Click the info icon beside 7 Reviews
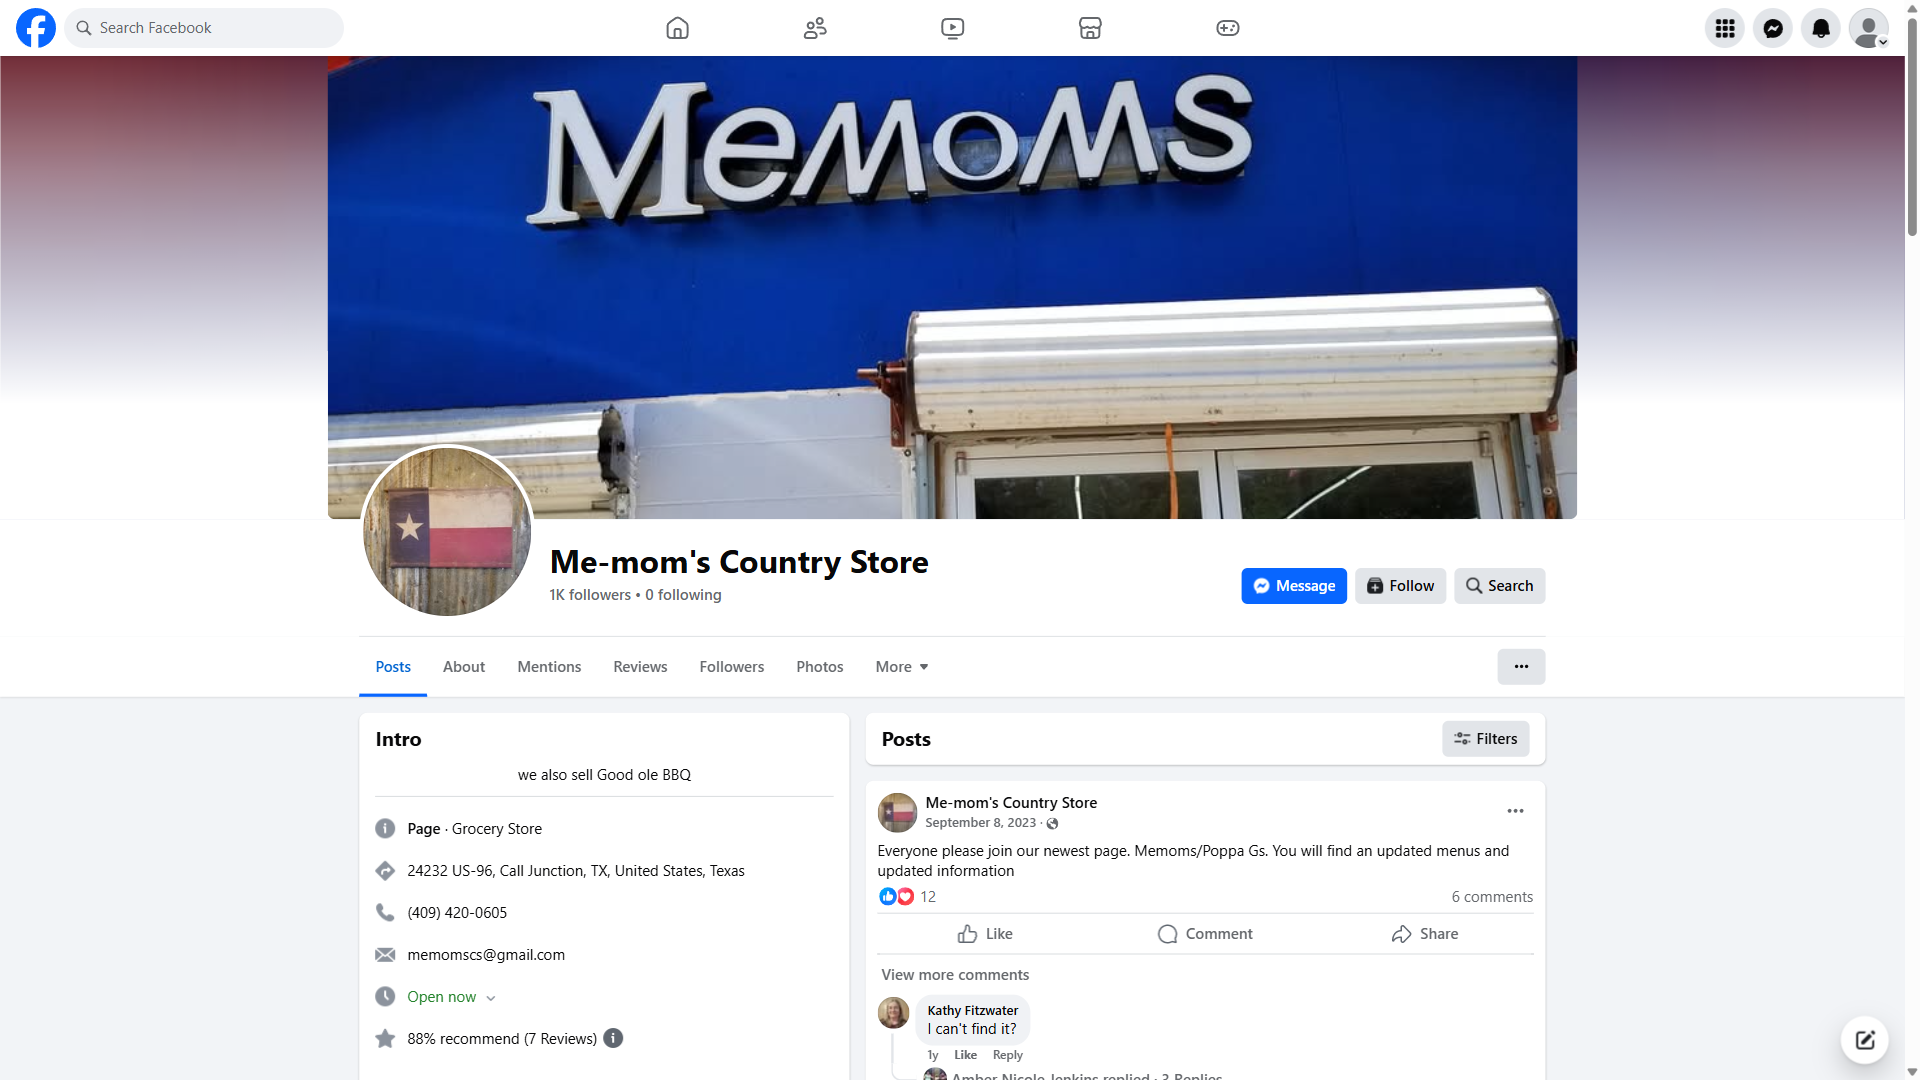 [x=613, y=1038]
